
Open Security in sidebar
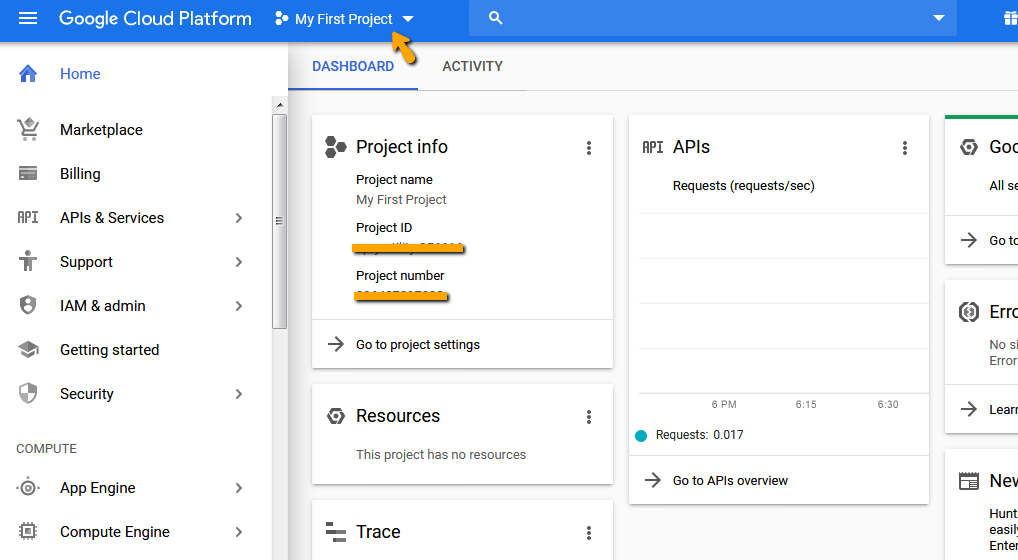[x=86, y=394]
